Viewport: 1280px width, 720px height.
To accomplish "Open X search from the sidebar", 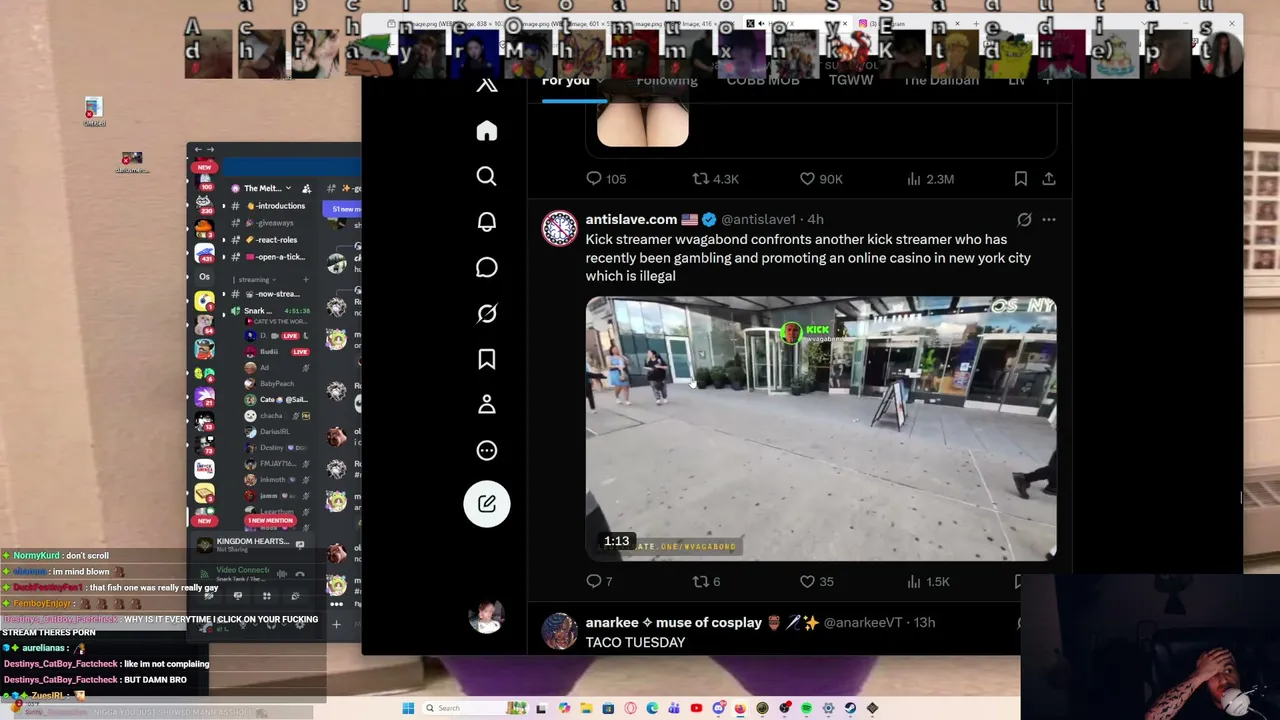I will (486, 176).
